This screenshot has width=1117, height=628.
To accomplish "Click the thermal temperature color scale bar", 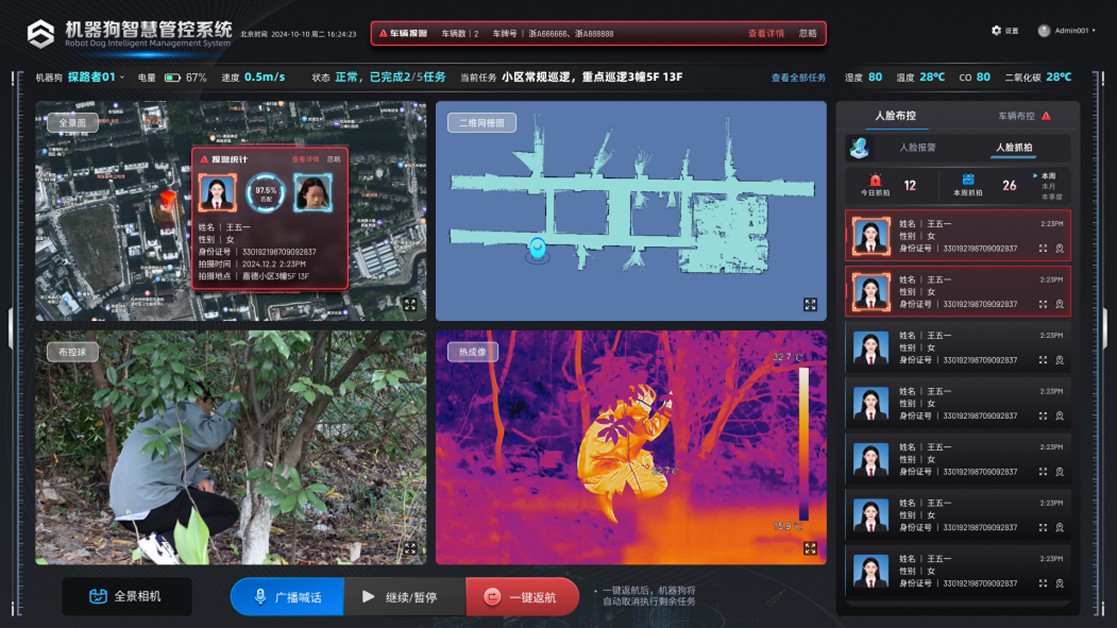I will point(804,443).
